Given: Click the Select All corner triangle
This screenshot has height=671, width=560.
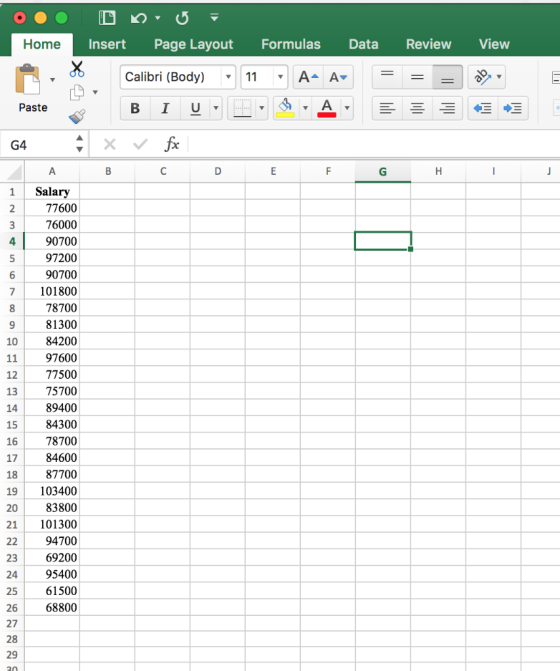Looking at the screenshot, I should [12, 171].
